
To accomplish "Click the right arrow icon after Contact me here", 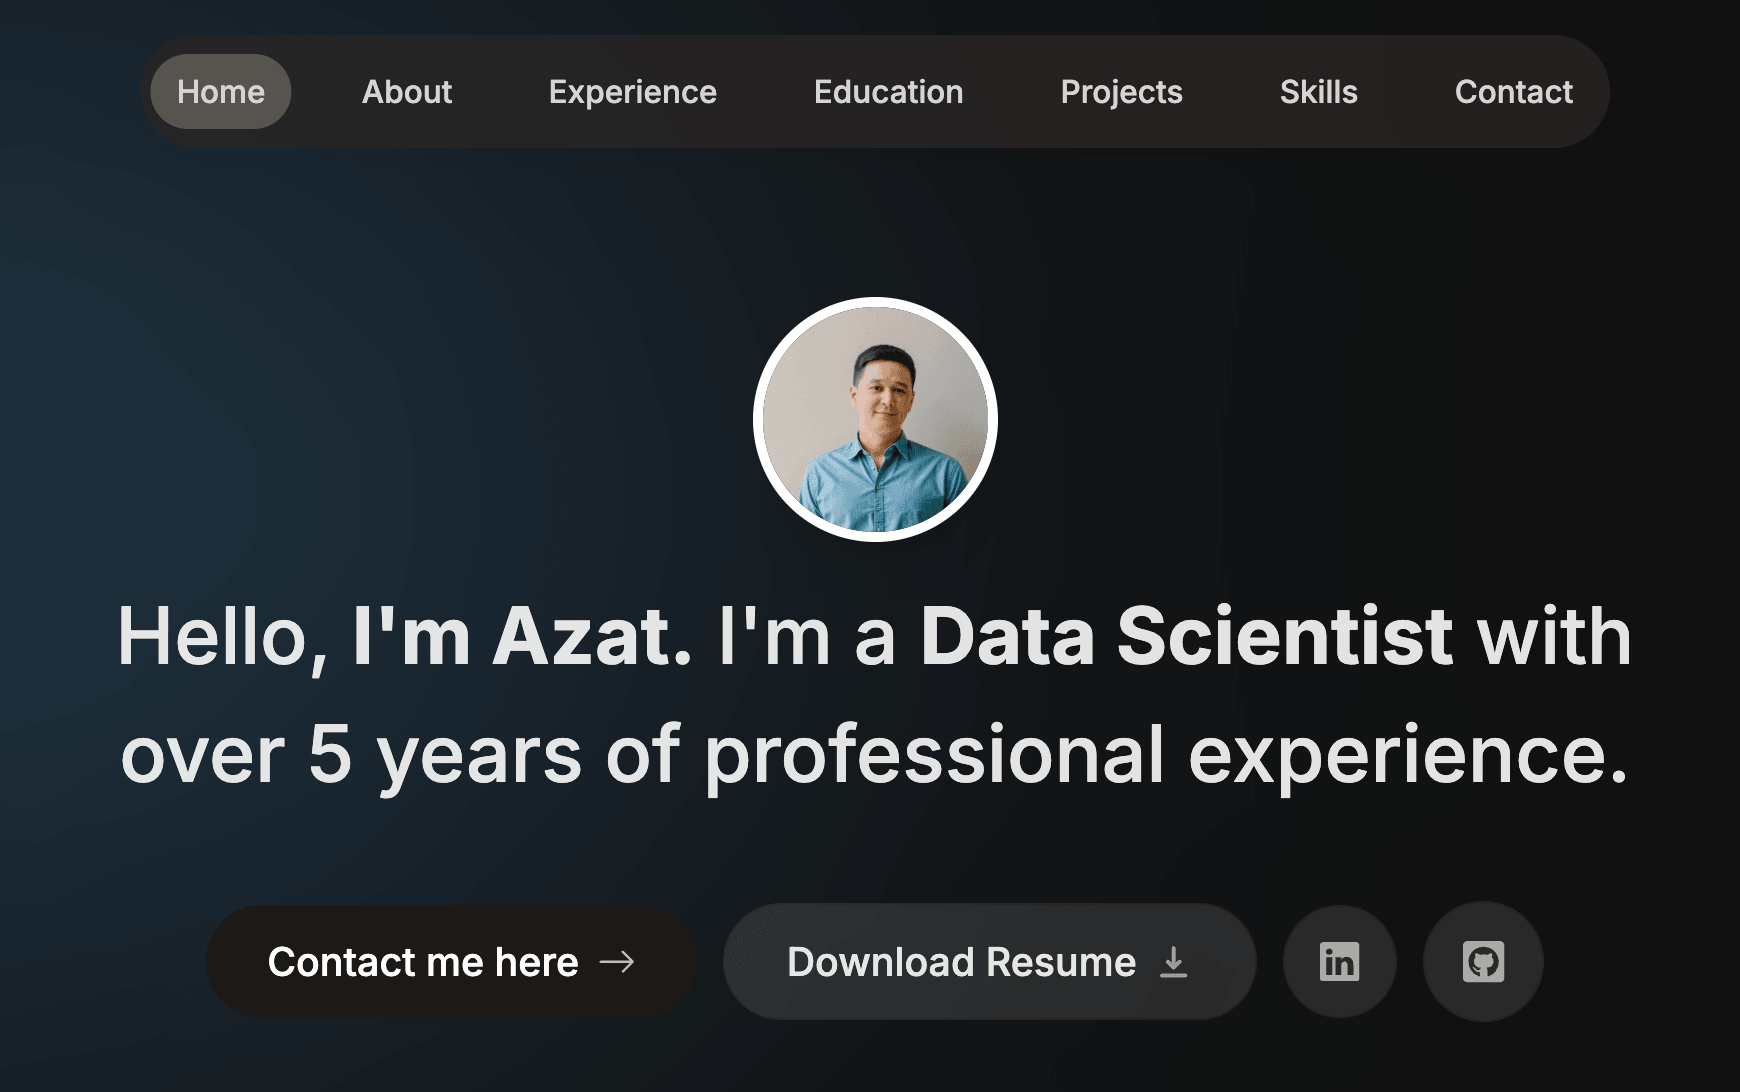I will pyautogui.click(x=617, y=962).
